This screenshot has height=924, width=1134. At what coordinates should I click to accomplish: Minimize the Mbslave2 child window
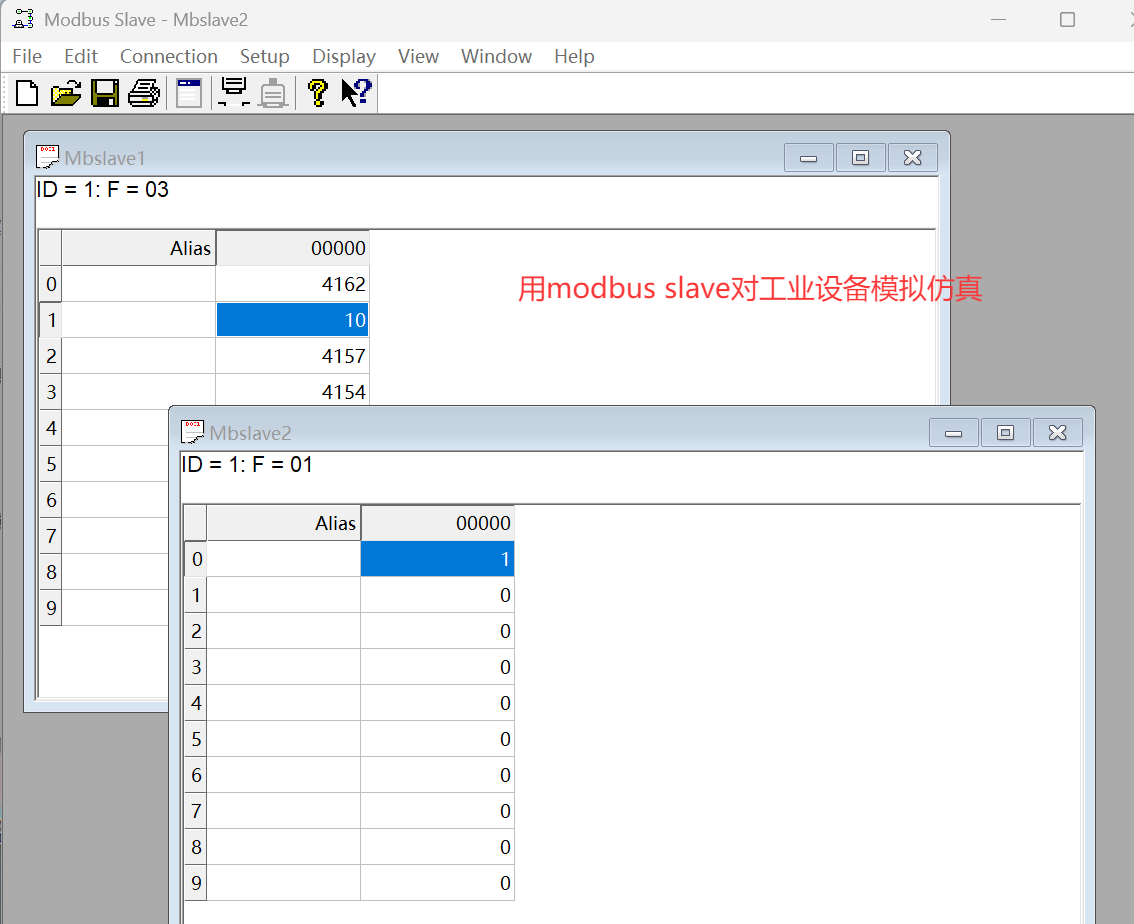pyautogui.click(x=954, y=432)
